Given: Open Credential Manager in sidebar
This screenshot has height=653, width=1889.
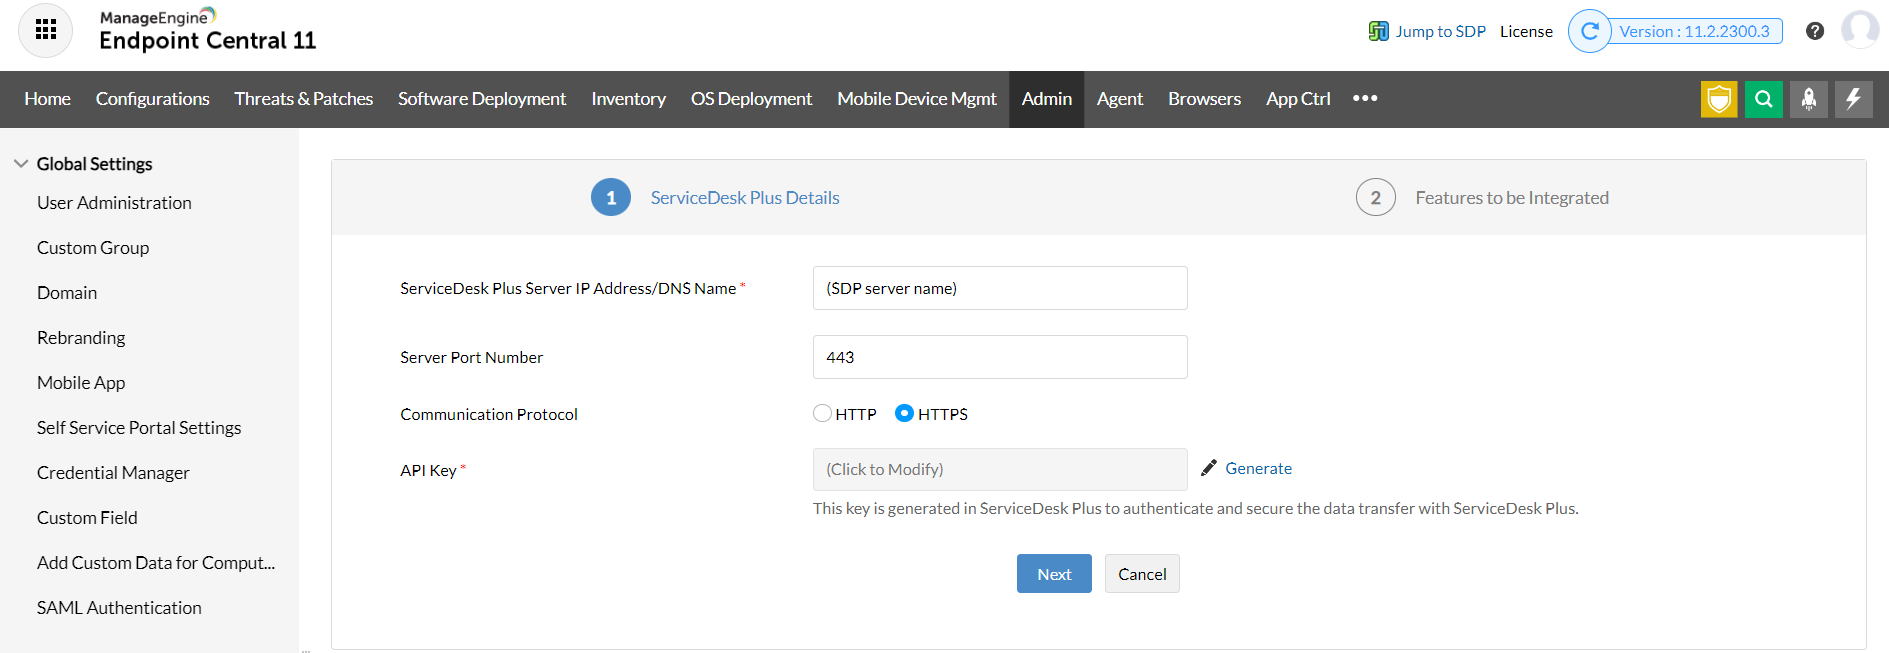Looking at the screenshot, I should [x=113, y=473].
